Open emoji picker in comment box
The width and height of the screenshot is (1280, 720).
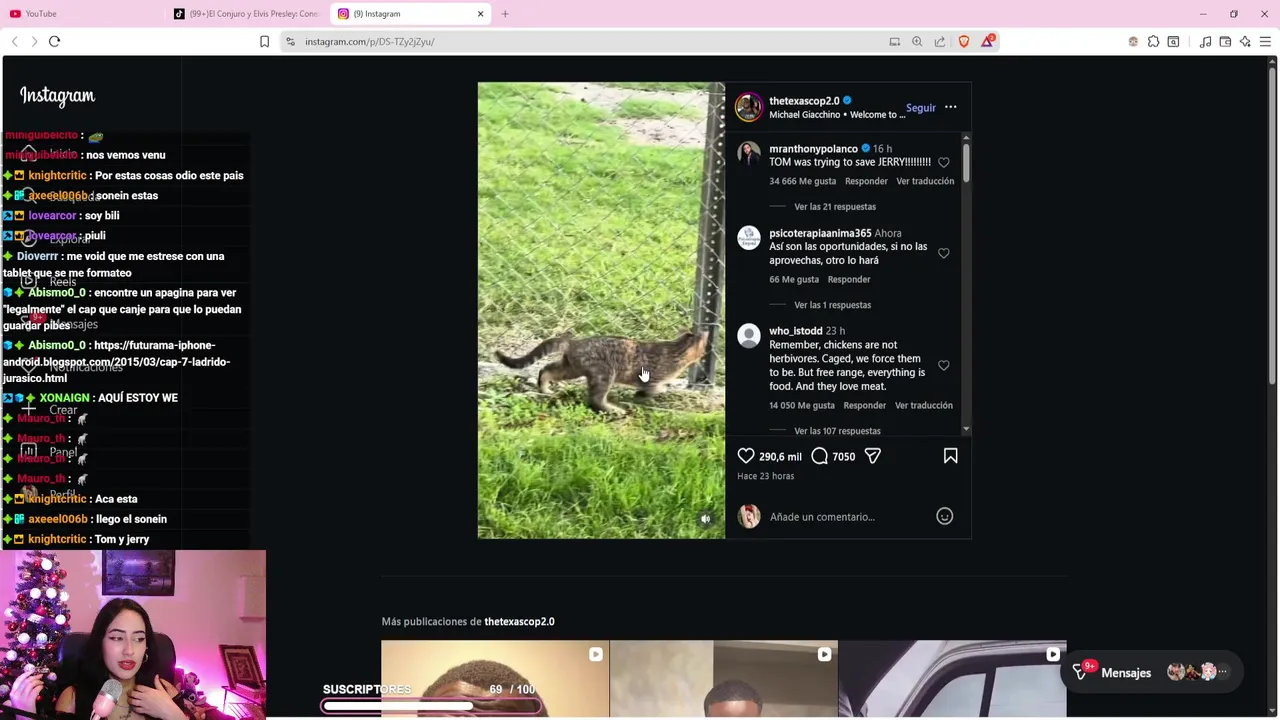pyautogui.click(x=944, y=516)
